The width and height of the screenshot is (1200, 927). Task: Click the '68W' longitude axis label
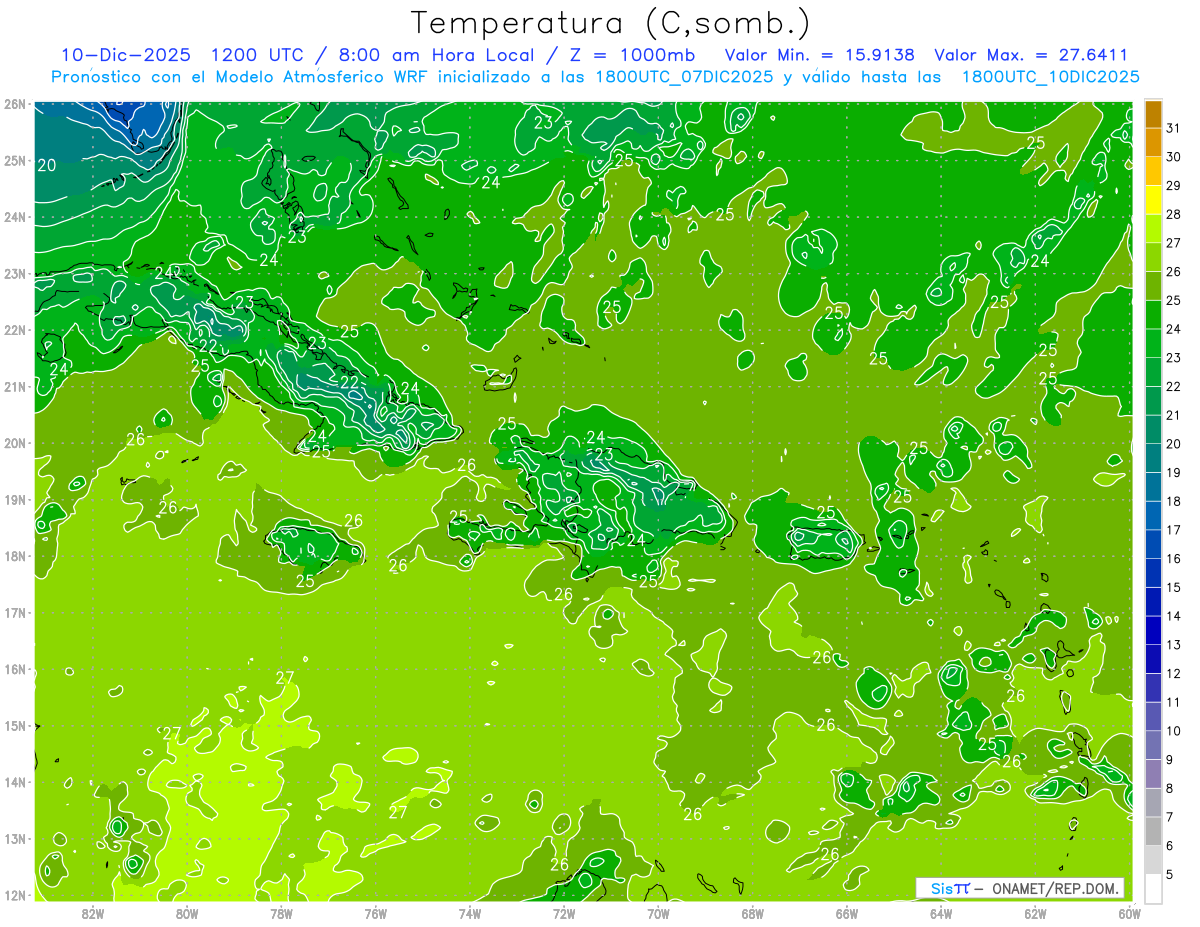(x=752, y=913)
